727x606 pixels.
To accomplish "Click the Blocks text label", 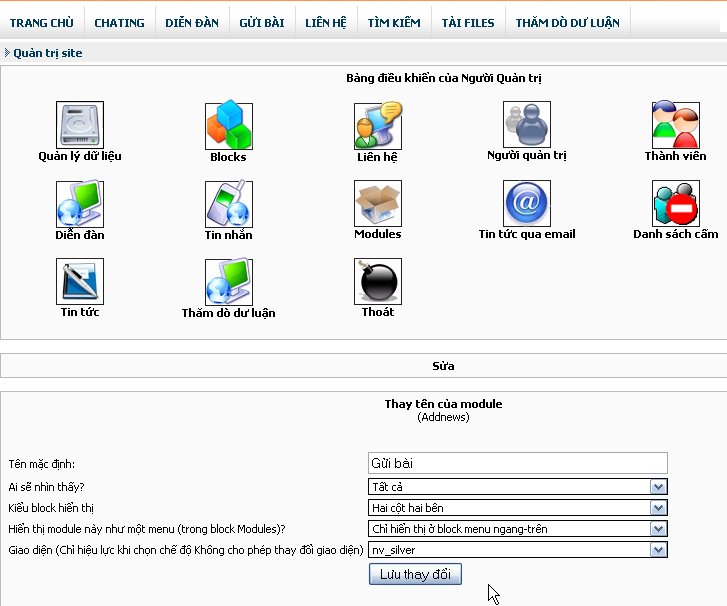I will tap(228, 157).
